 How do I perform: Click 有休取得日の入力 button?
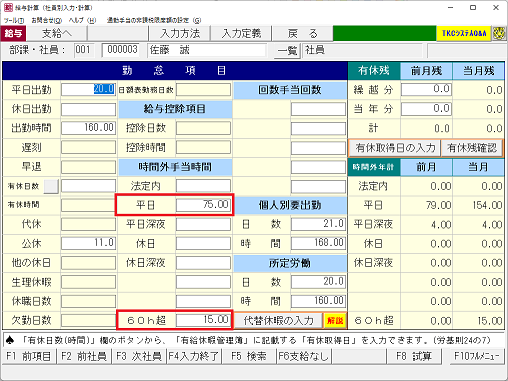point(395,148)
